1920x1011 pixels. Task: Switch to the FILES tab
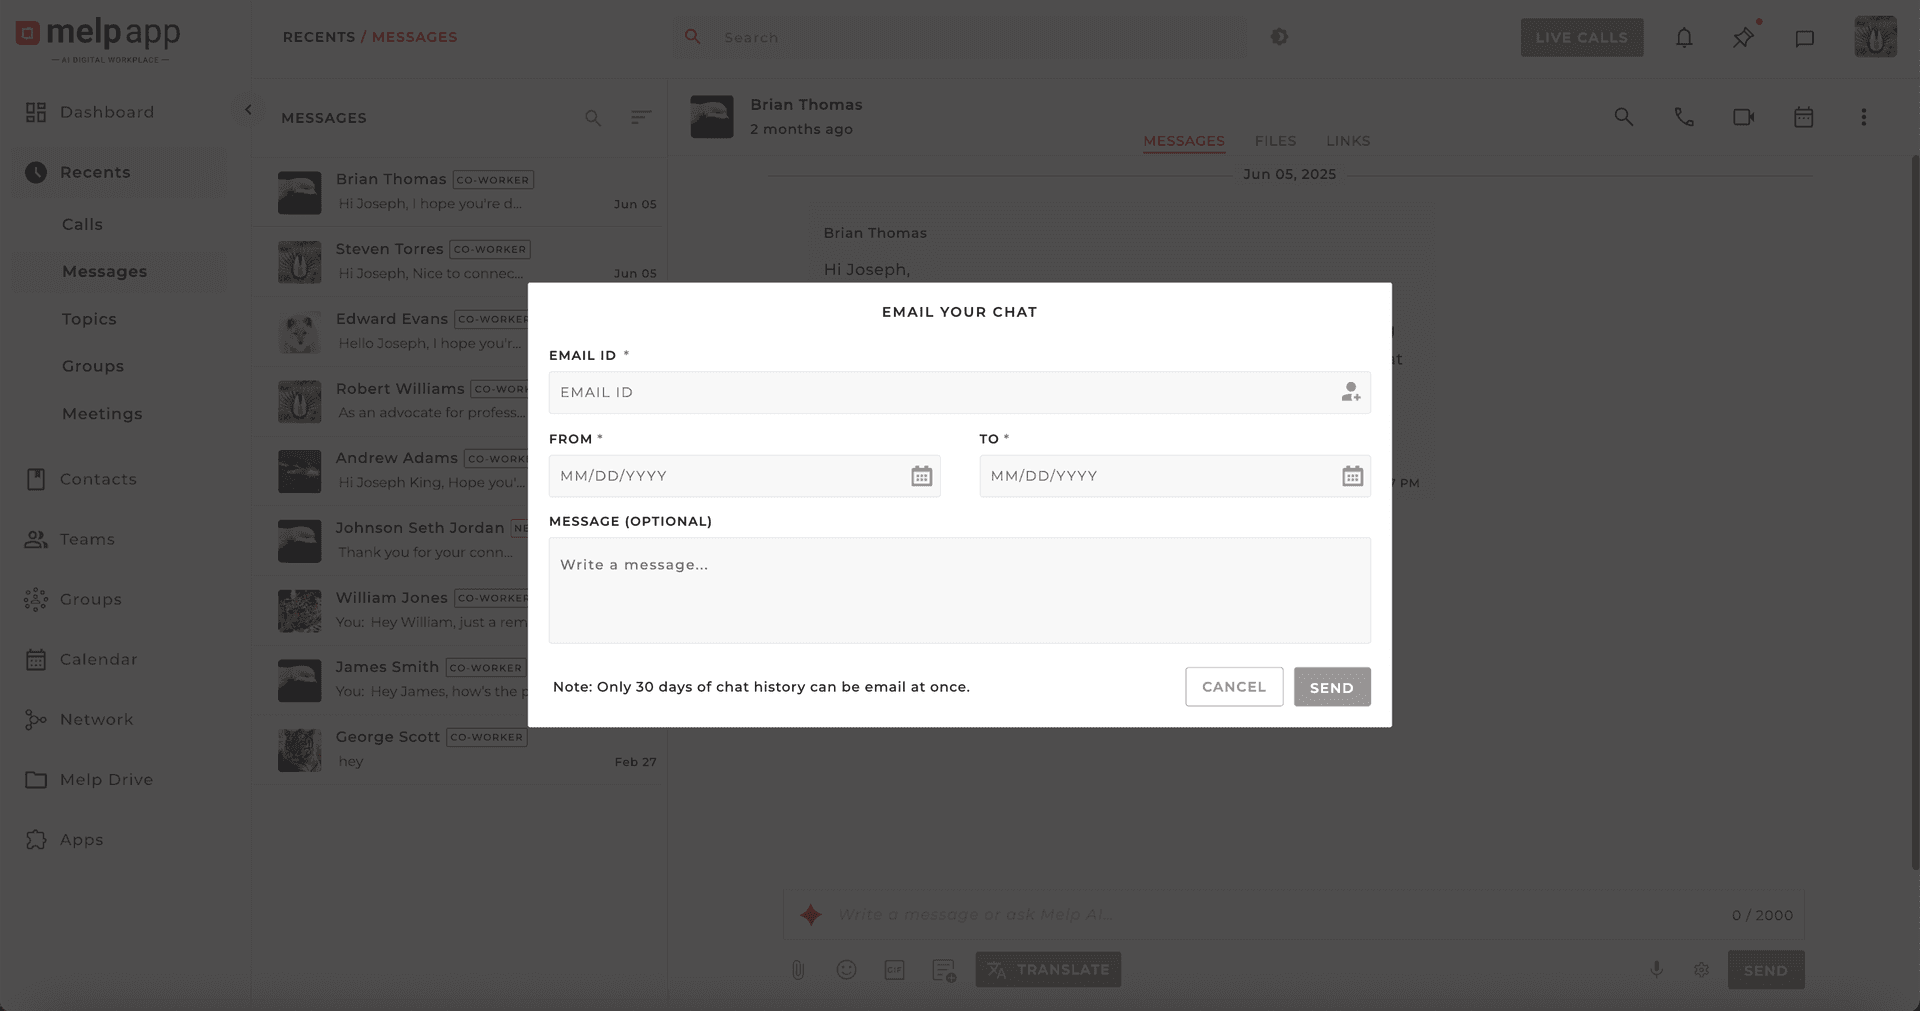1275,141
